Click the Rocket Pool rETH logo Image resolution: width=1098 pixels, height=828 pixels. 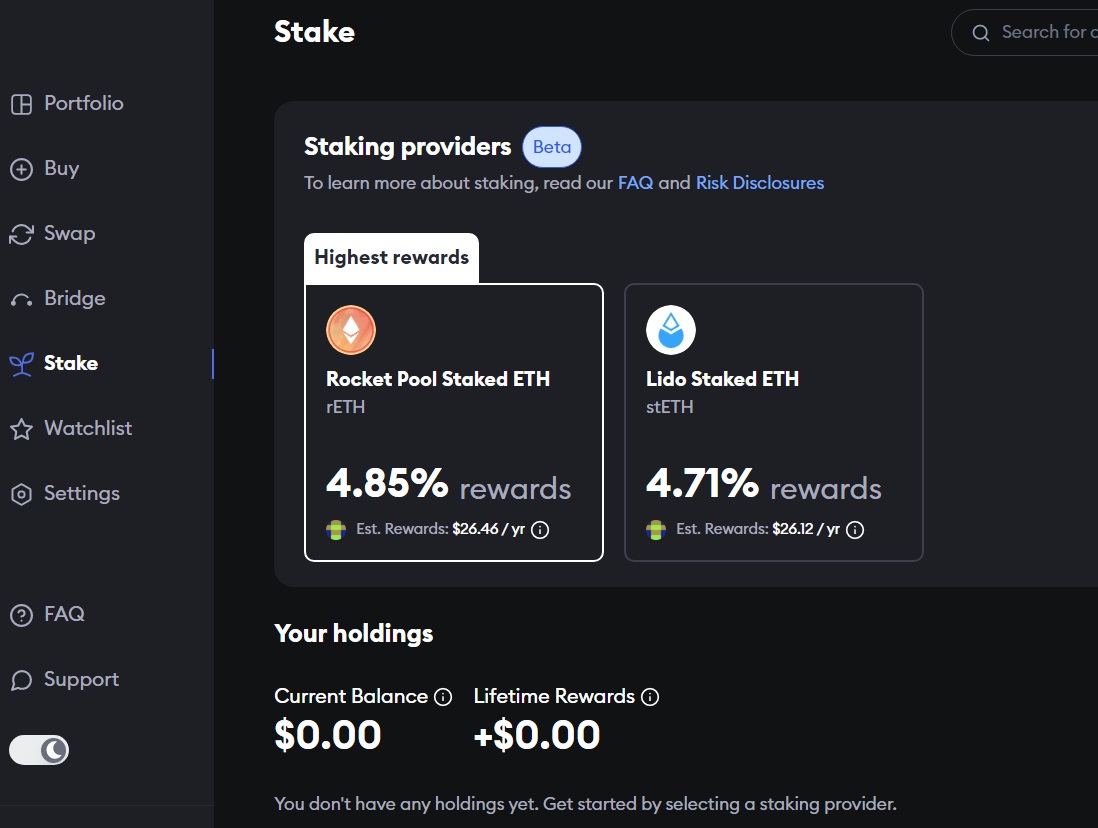point(351,330)
